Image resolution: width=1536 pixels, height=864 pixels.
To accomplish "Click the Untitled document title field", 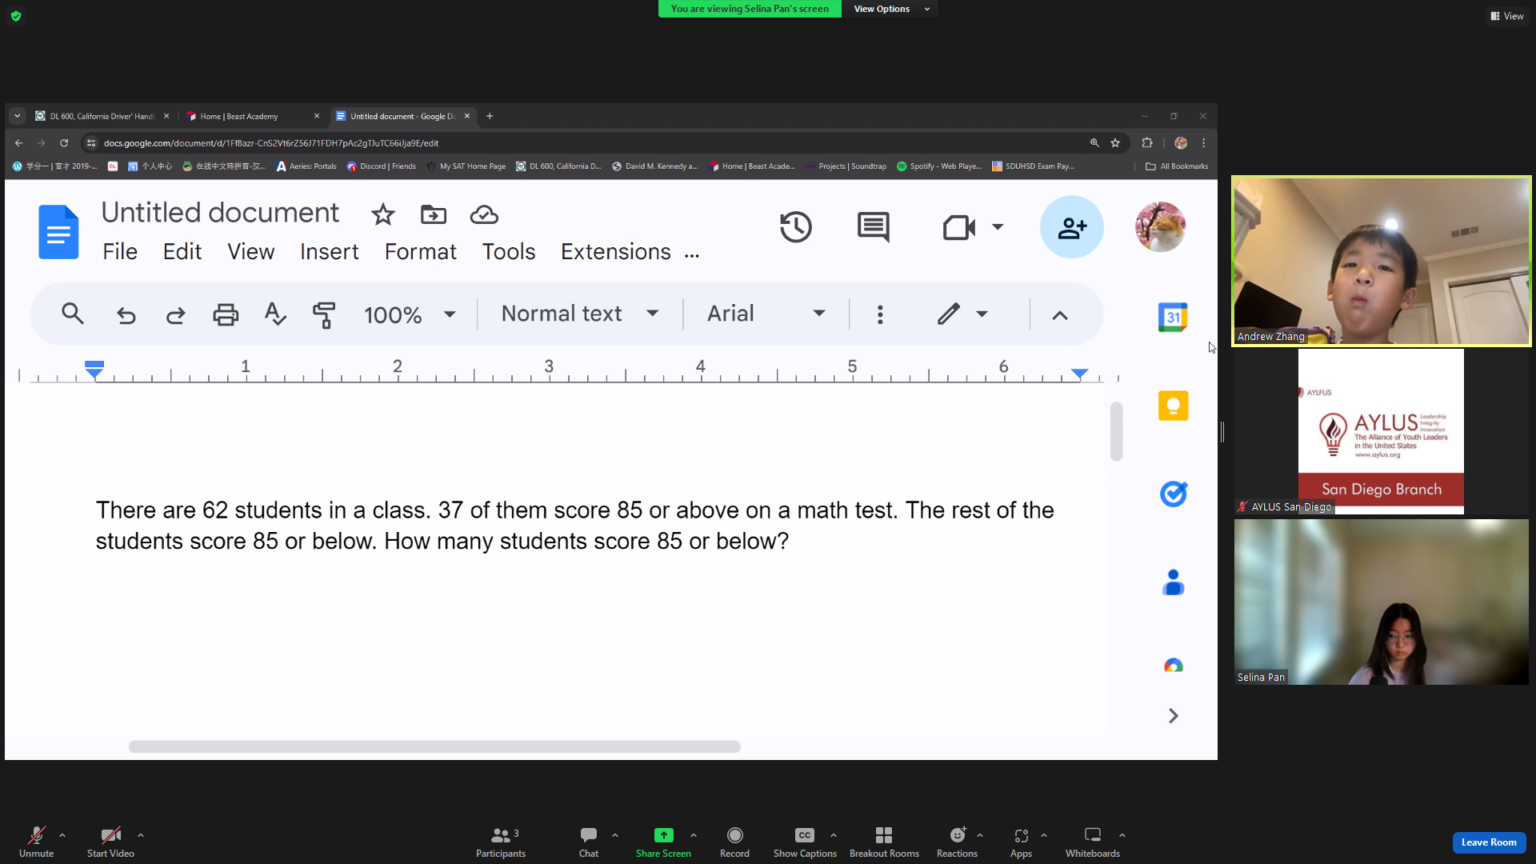I will [x=220, y=213].
